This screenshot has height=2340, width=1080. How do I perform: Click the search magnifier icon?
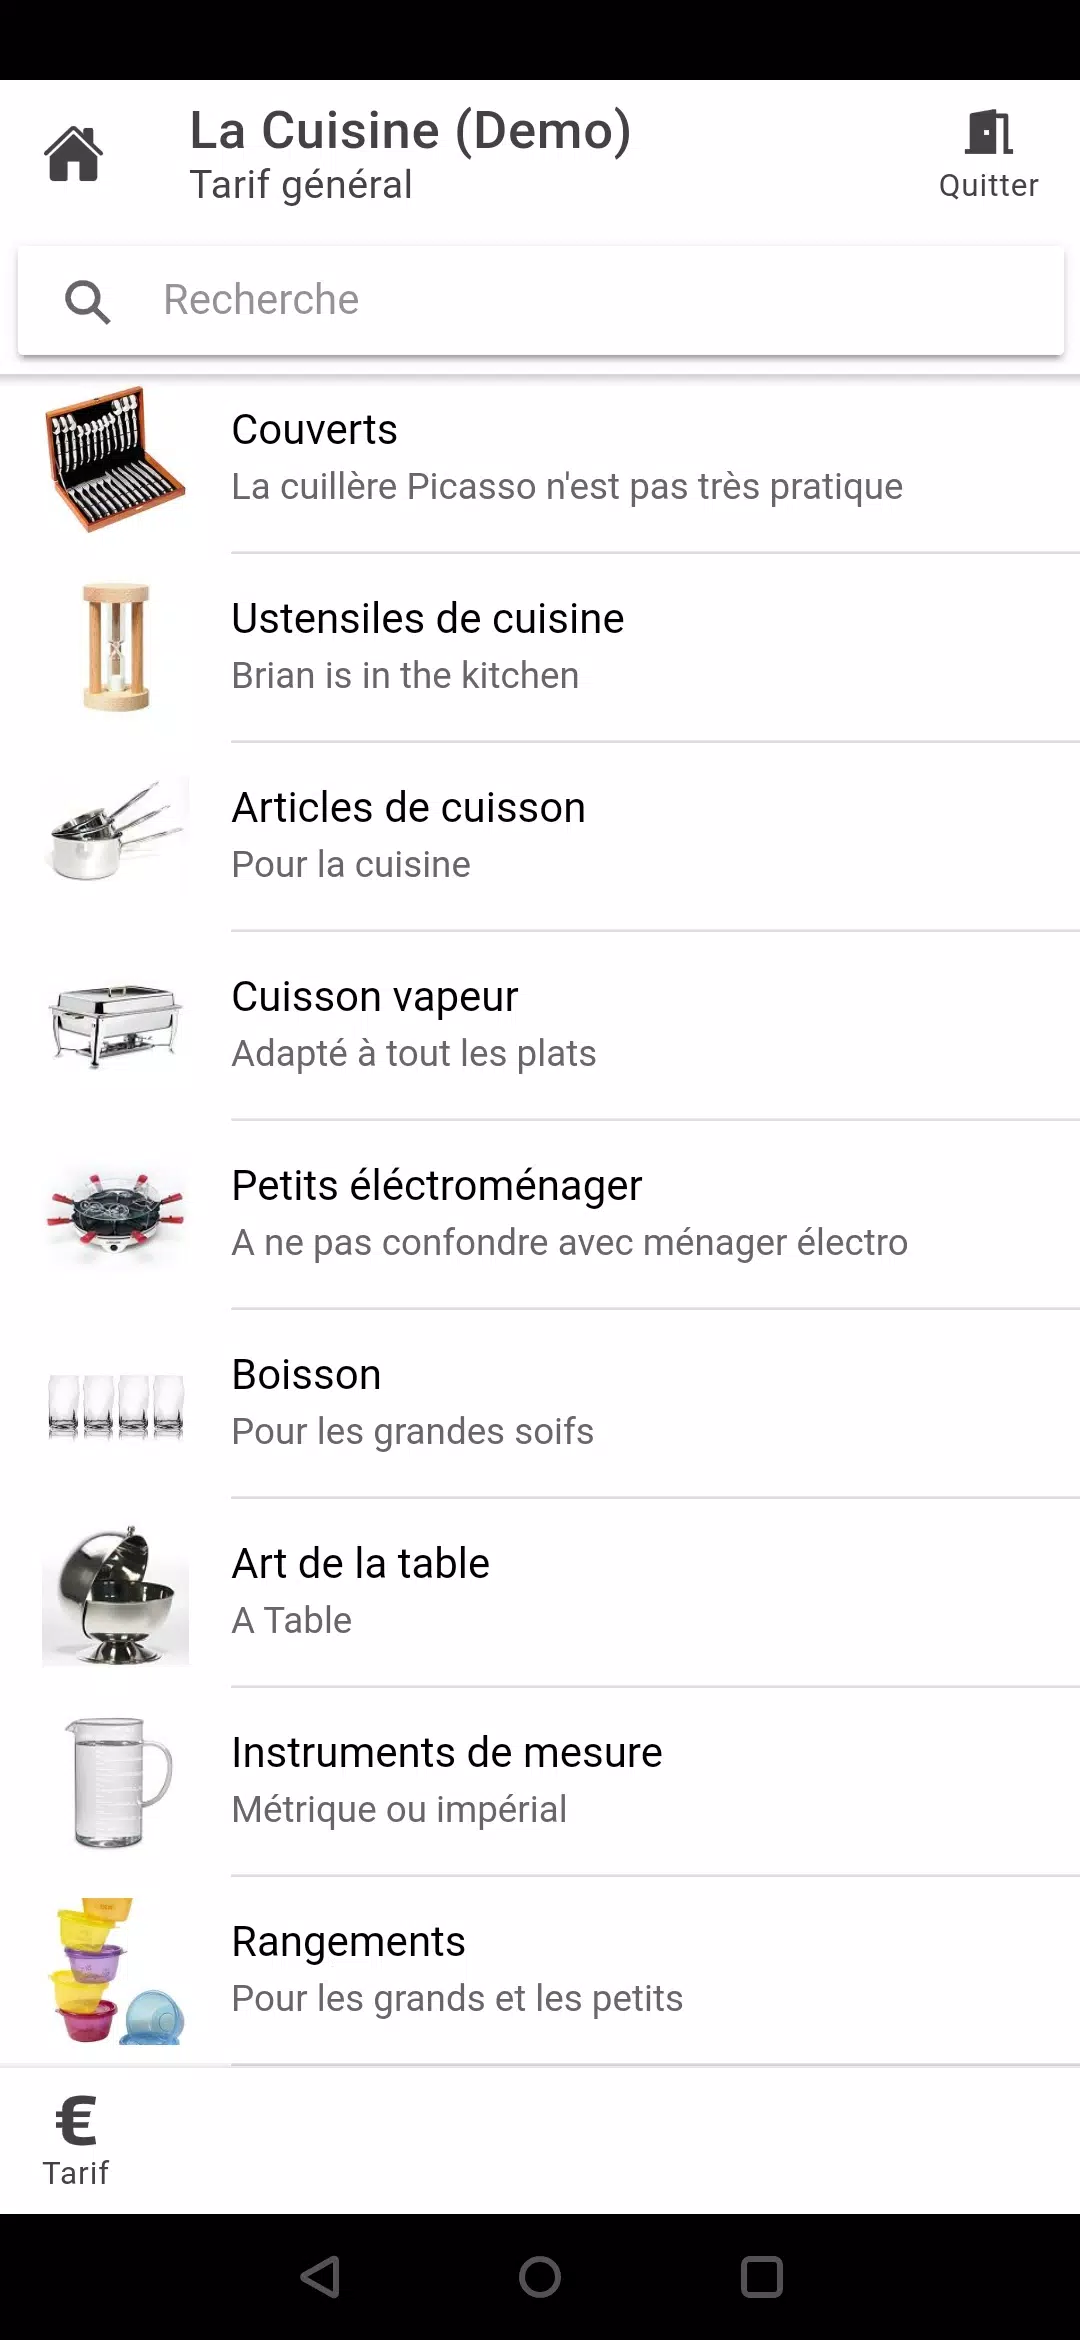[x=88, y=301]
